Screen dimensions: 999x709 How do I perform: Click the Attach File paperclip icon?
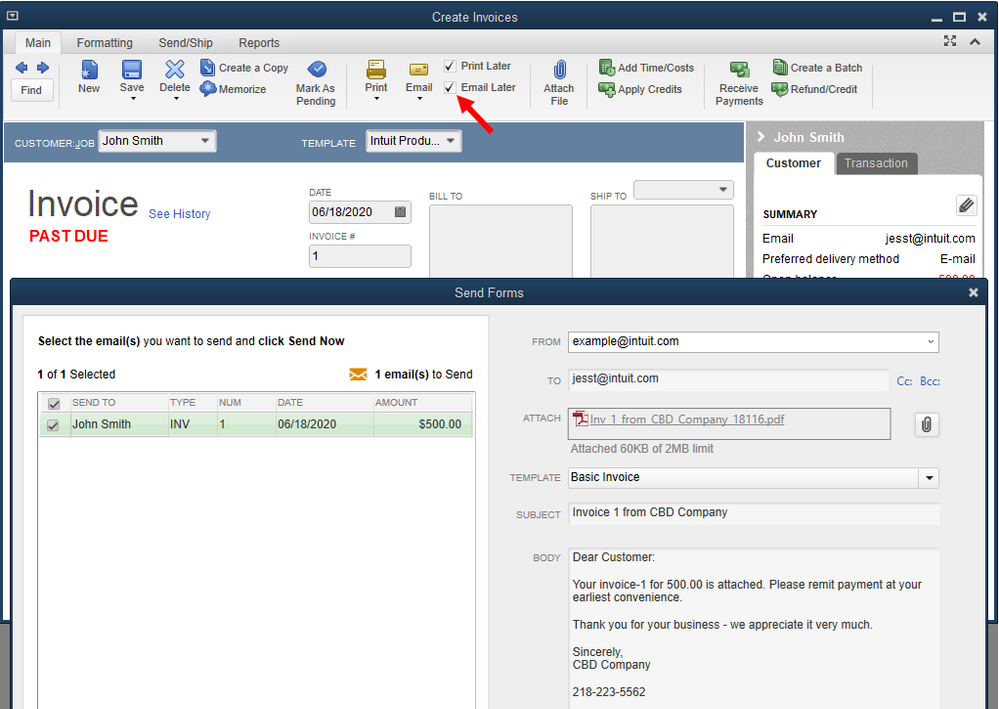click(559, 69)
